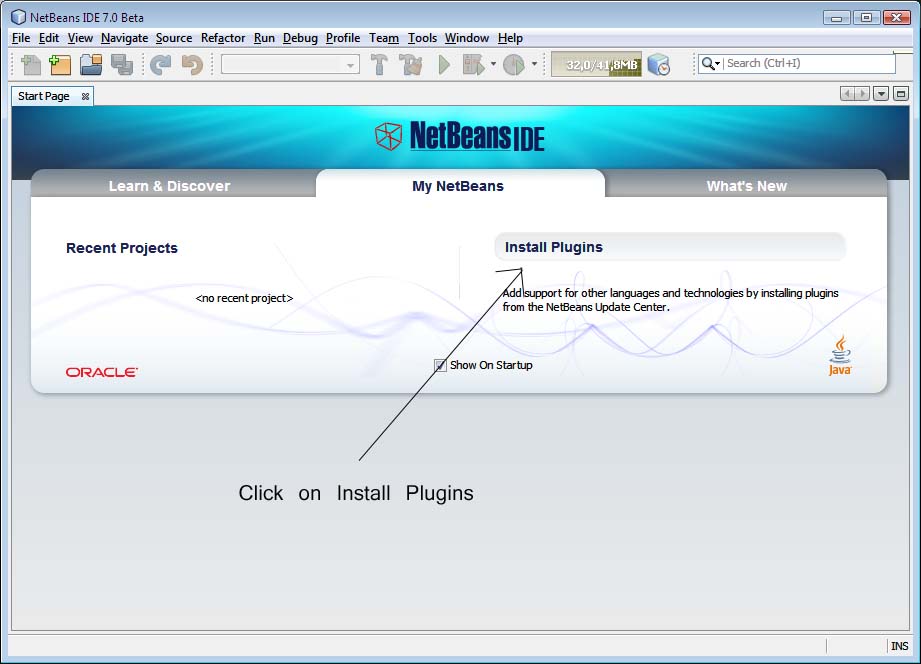Open the Profile menu

coord(343,38)
